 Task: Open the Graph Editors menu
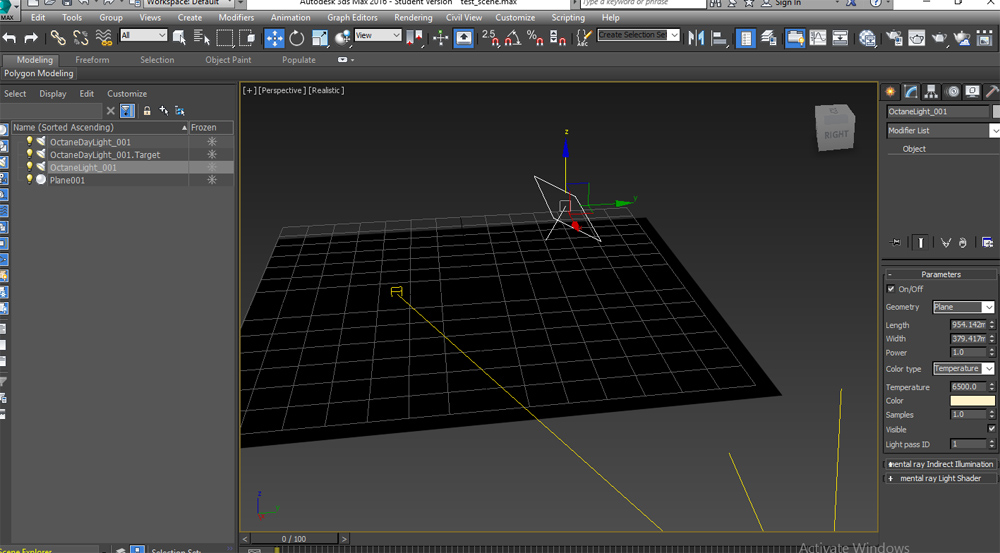click(x=352, y=17)
